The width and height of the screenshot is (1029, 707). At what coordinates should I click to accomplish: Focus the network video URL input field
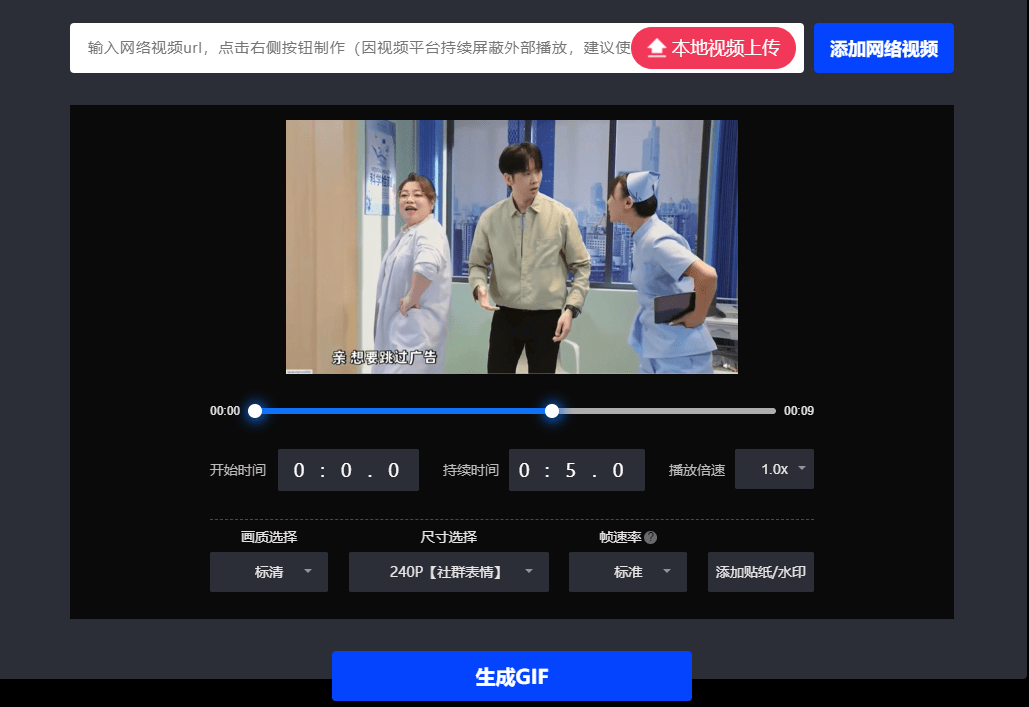(350, 48)
